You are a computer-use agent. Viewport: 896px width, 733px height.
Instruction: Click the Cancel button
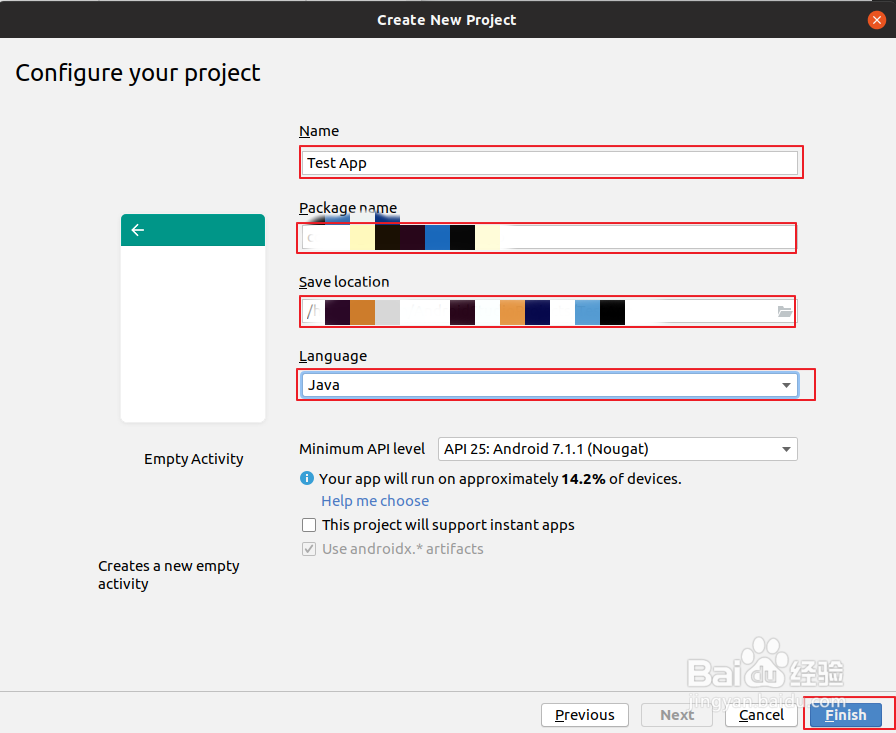pyautogui.click(x=761, y=715)
